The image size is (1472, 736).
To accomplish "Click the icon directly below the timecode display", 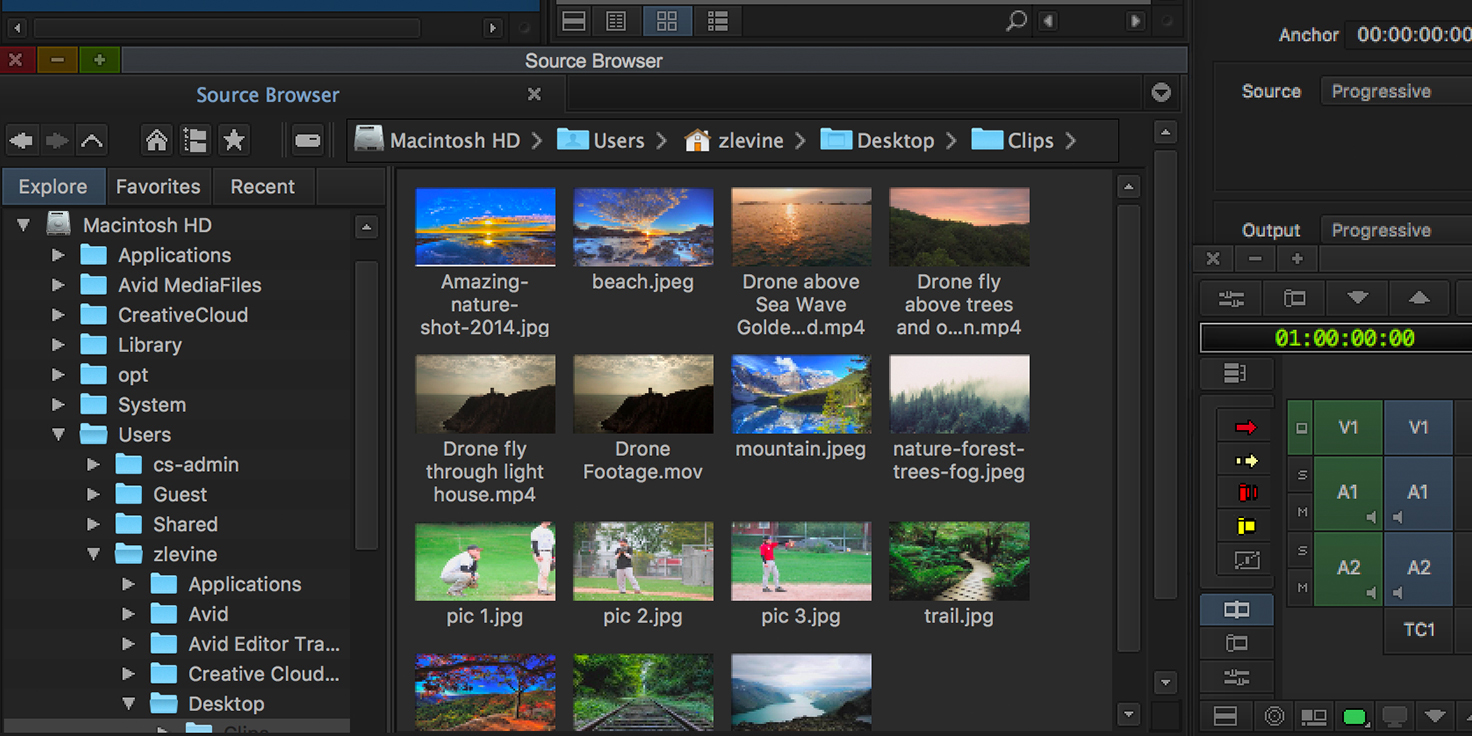I will (1236, 373).
